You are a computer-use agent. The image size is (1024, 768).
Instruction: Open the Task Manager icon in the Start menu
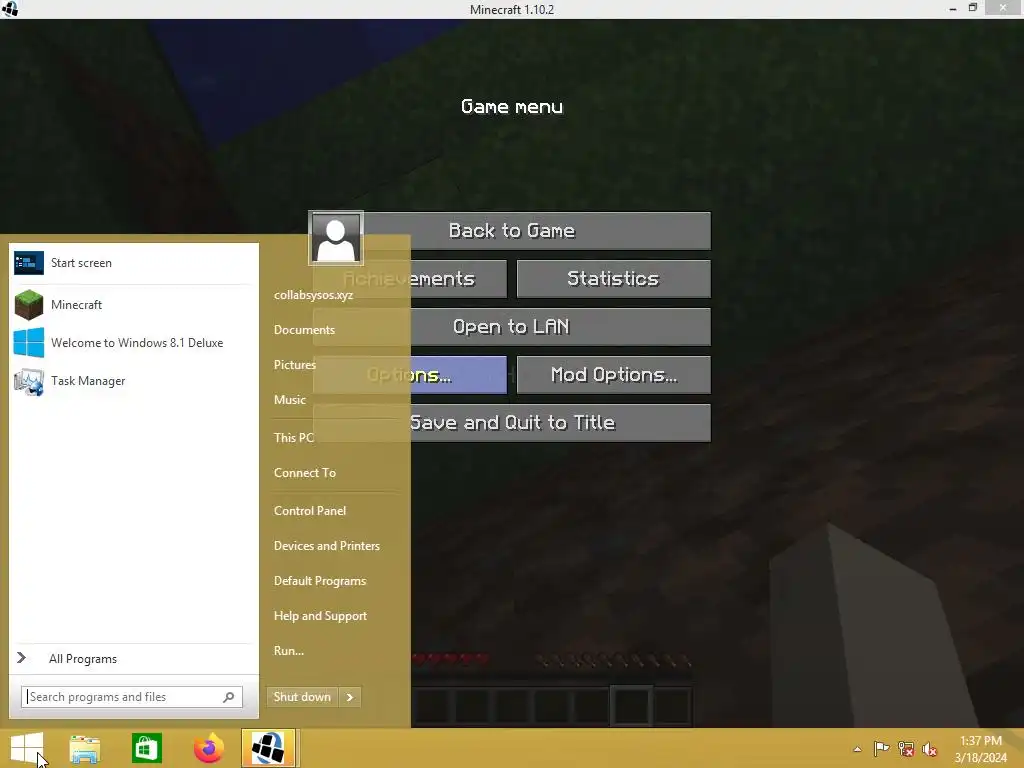coord(29,381)
